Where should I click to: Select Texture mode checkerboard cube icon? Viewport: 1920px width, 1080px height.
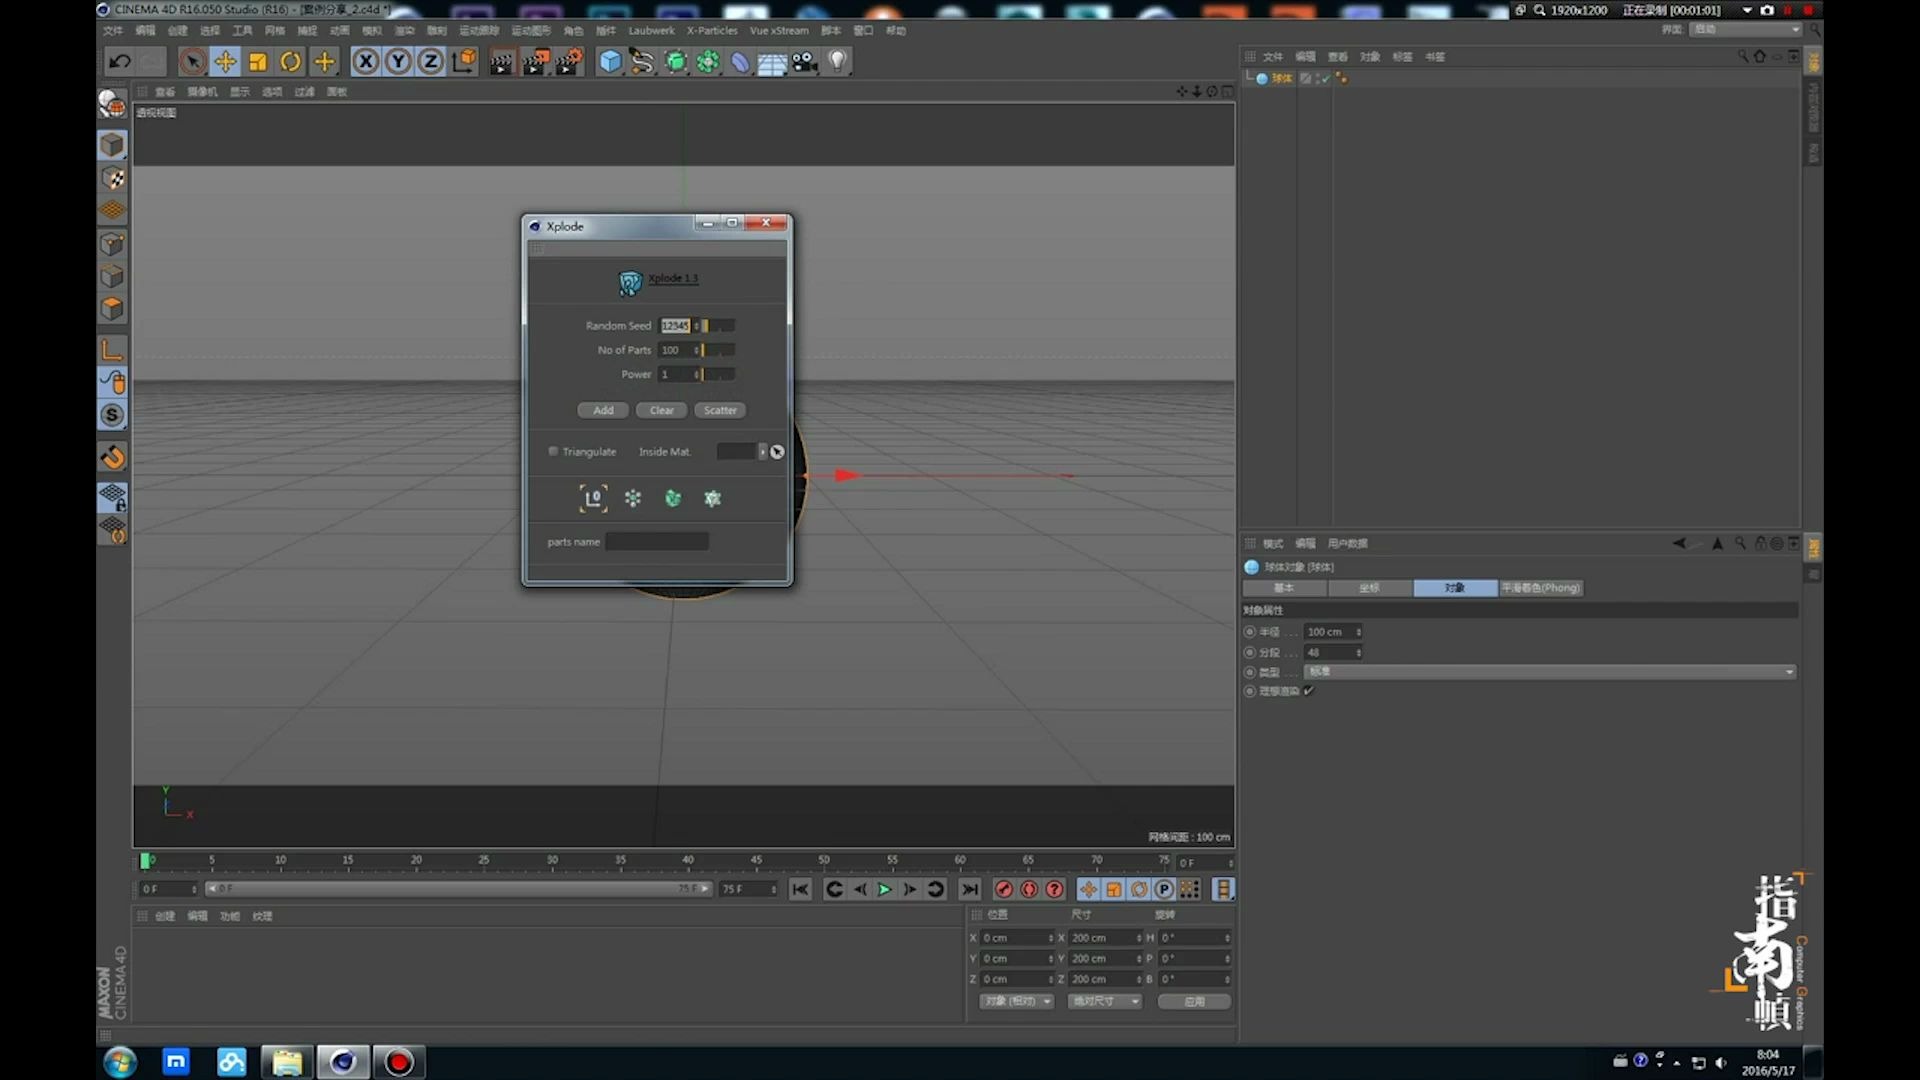112,178
